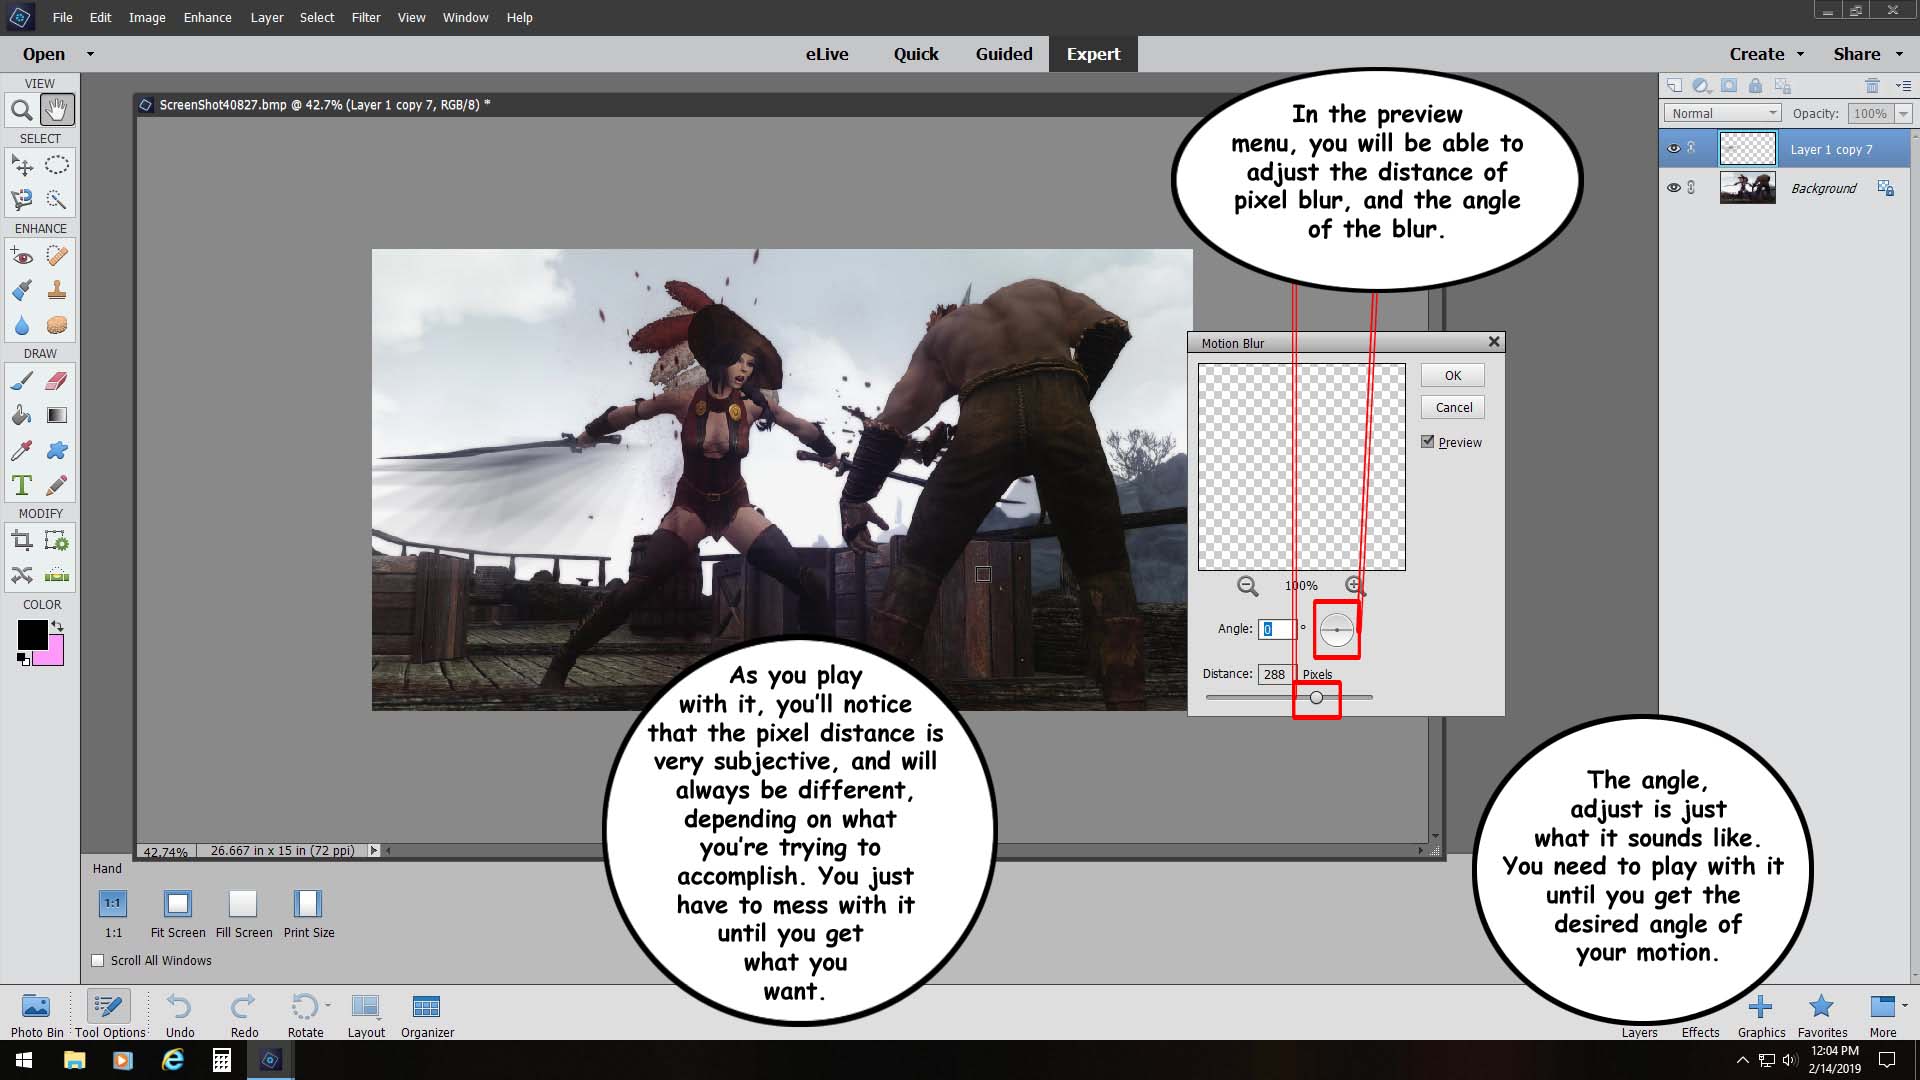
Task: Select the Pencil tool
Action: coord(57,486)
